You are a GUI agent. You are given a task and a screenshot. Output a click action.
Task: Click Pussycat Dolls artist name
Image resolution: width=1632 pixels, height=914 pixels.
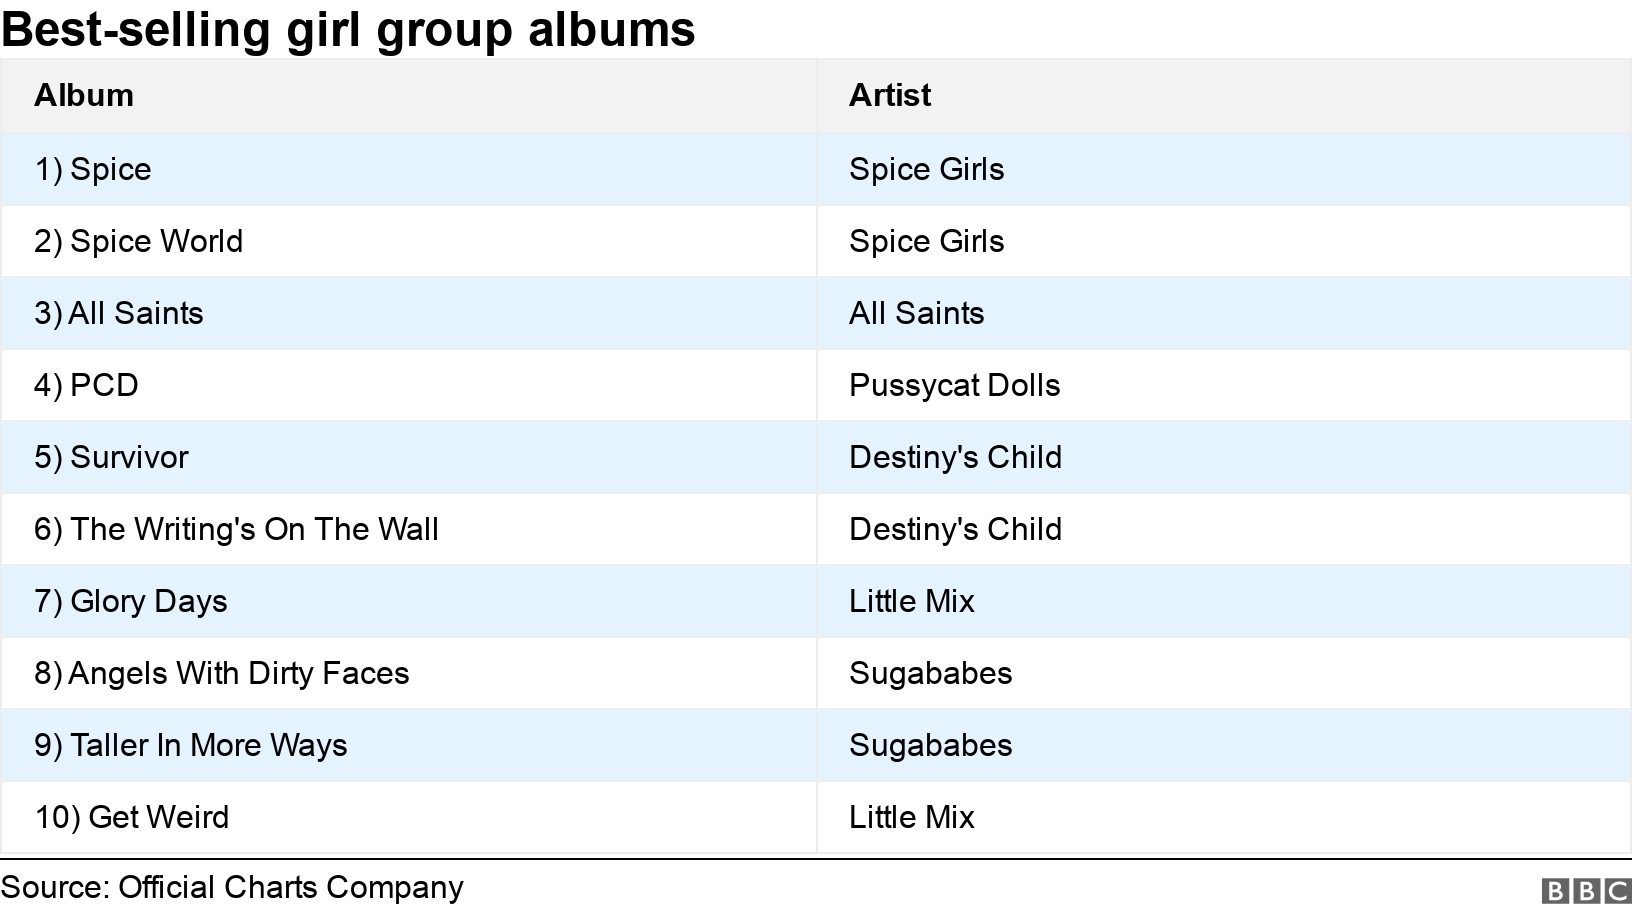click(x=954, y=385)
